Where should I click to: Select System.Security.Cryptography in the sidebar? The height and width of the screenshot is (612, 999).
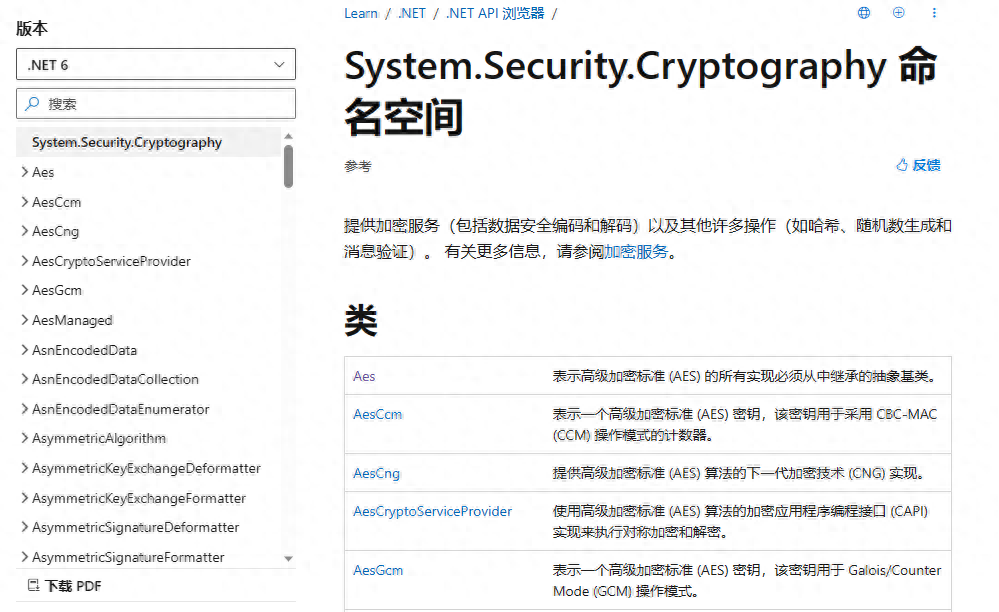click(127, 142)
